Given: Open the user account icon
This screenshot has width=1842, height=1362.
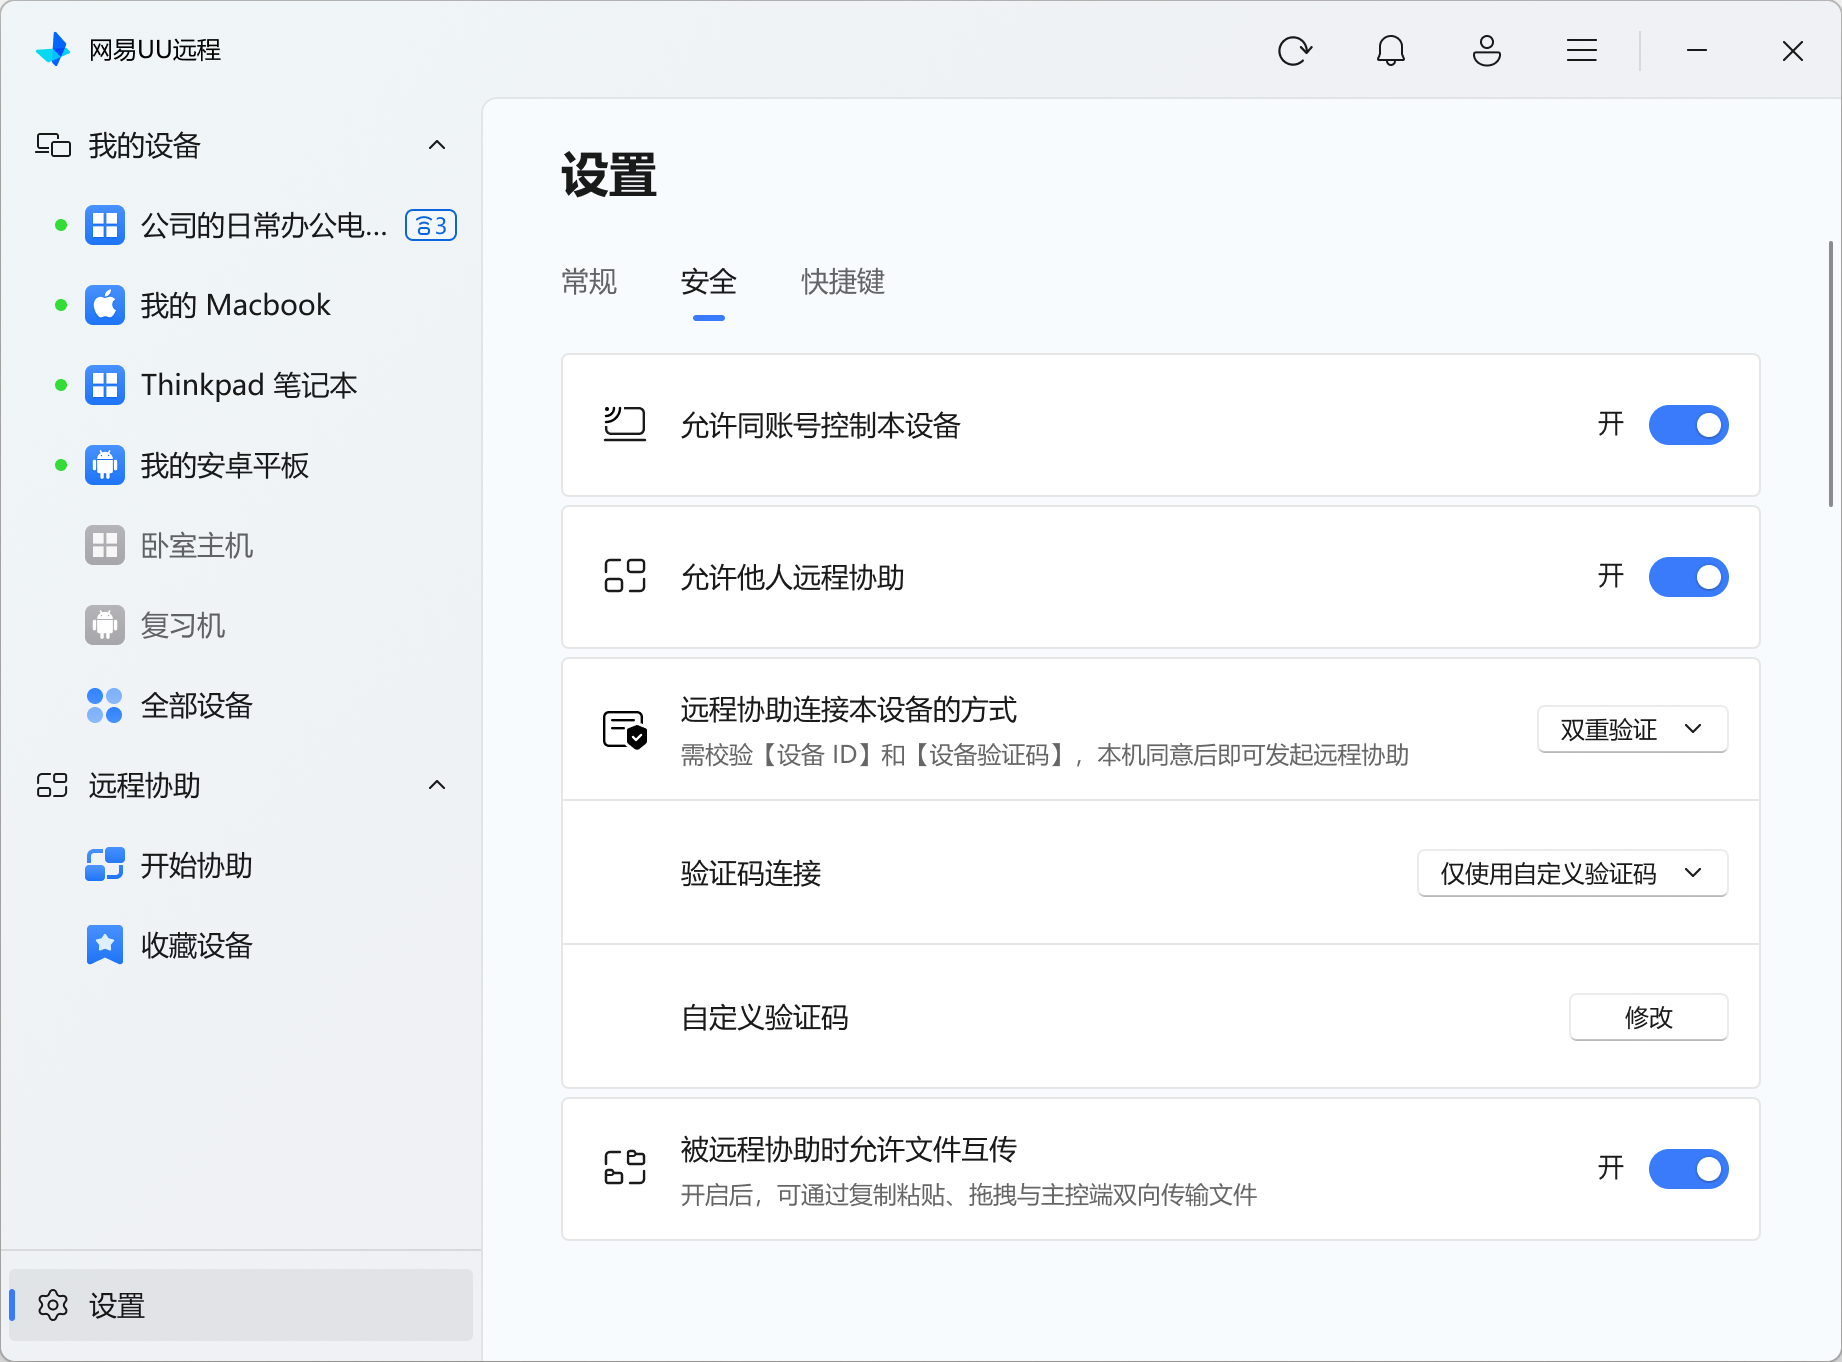Looking at the screenshot, I should [x=1486, y=50].
